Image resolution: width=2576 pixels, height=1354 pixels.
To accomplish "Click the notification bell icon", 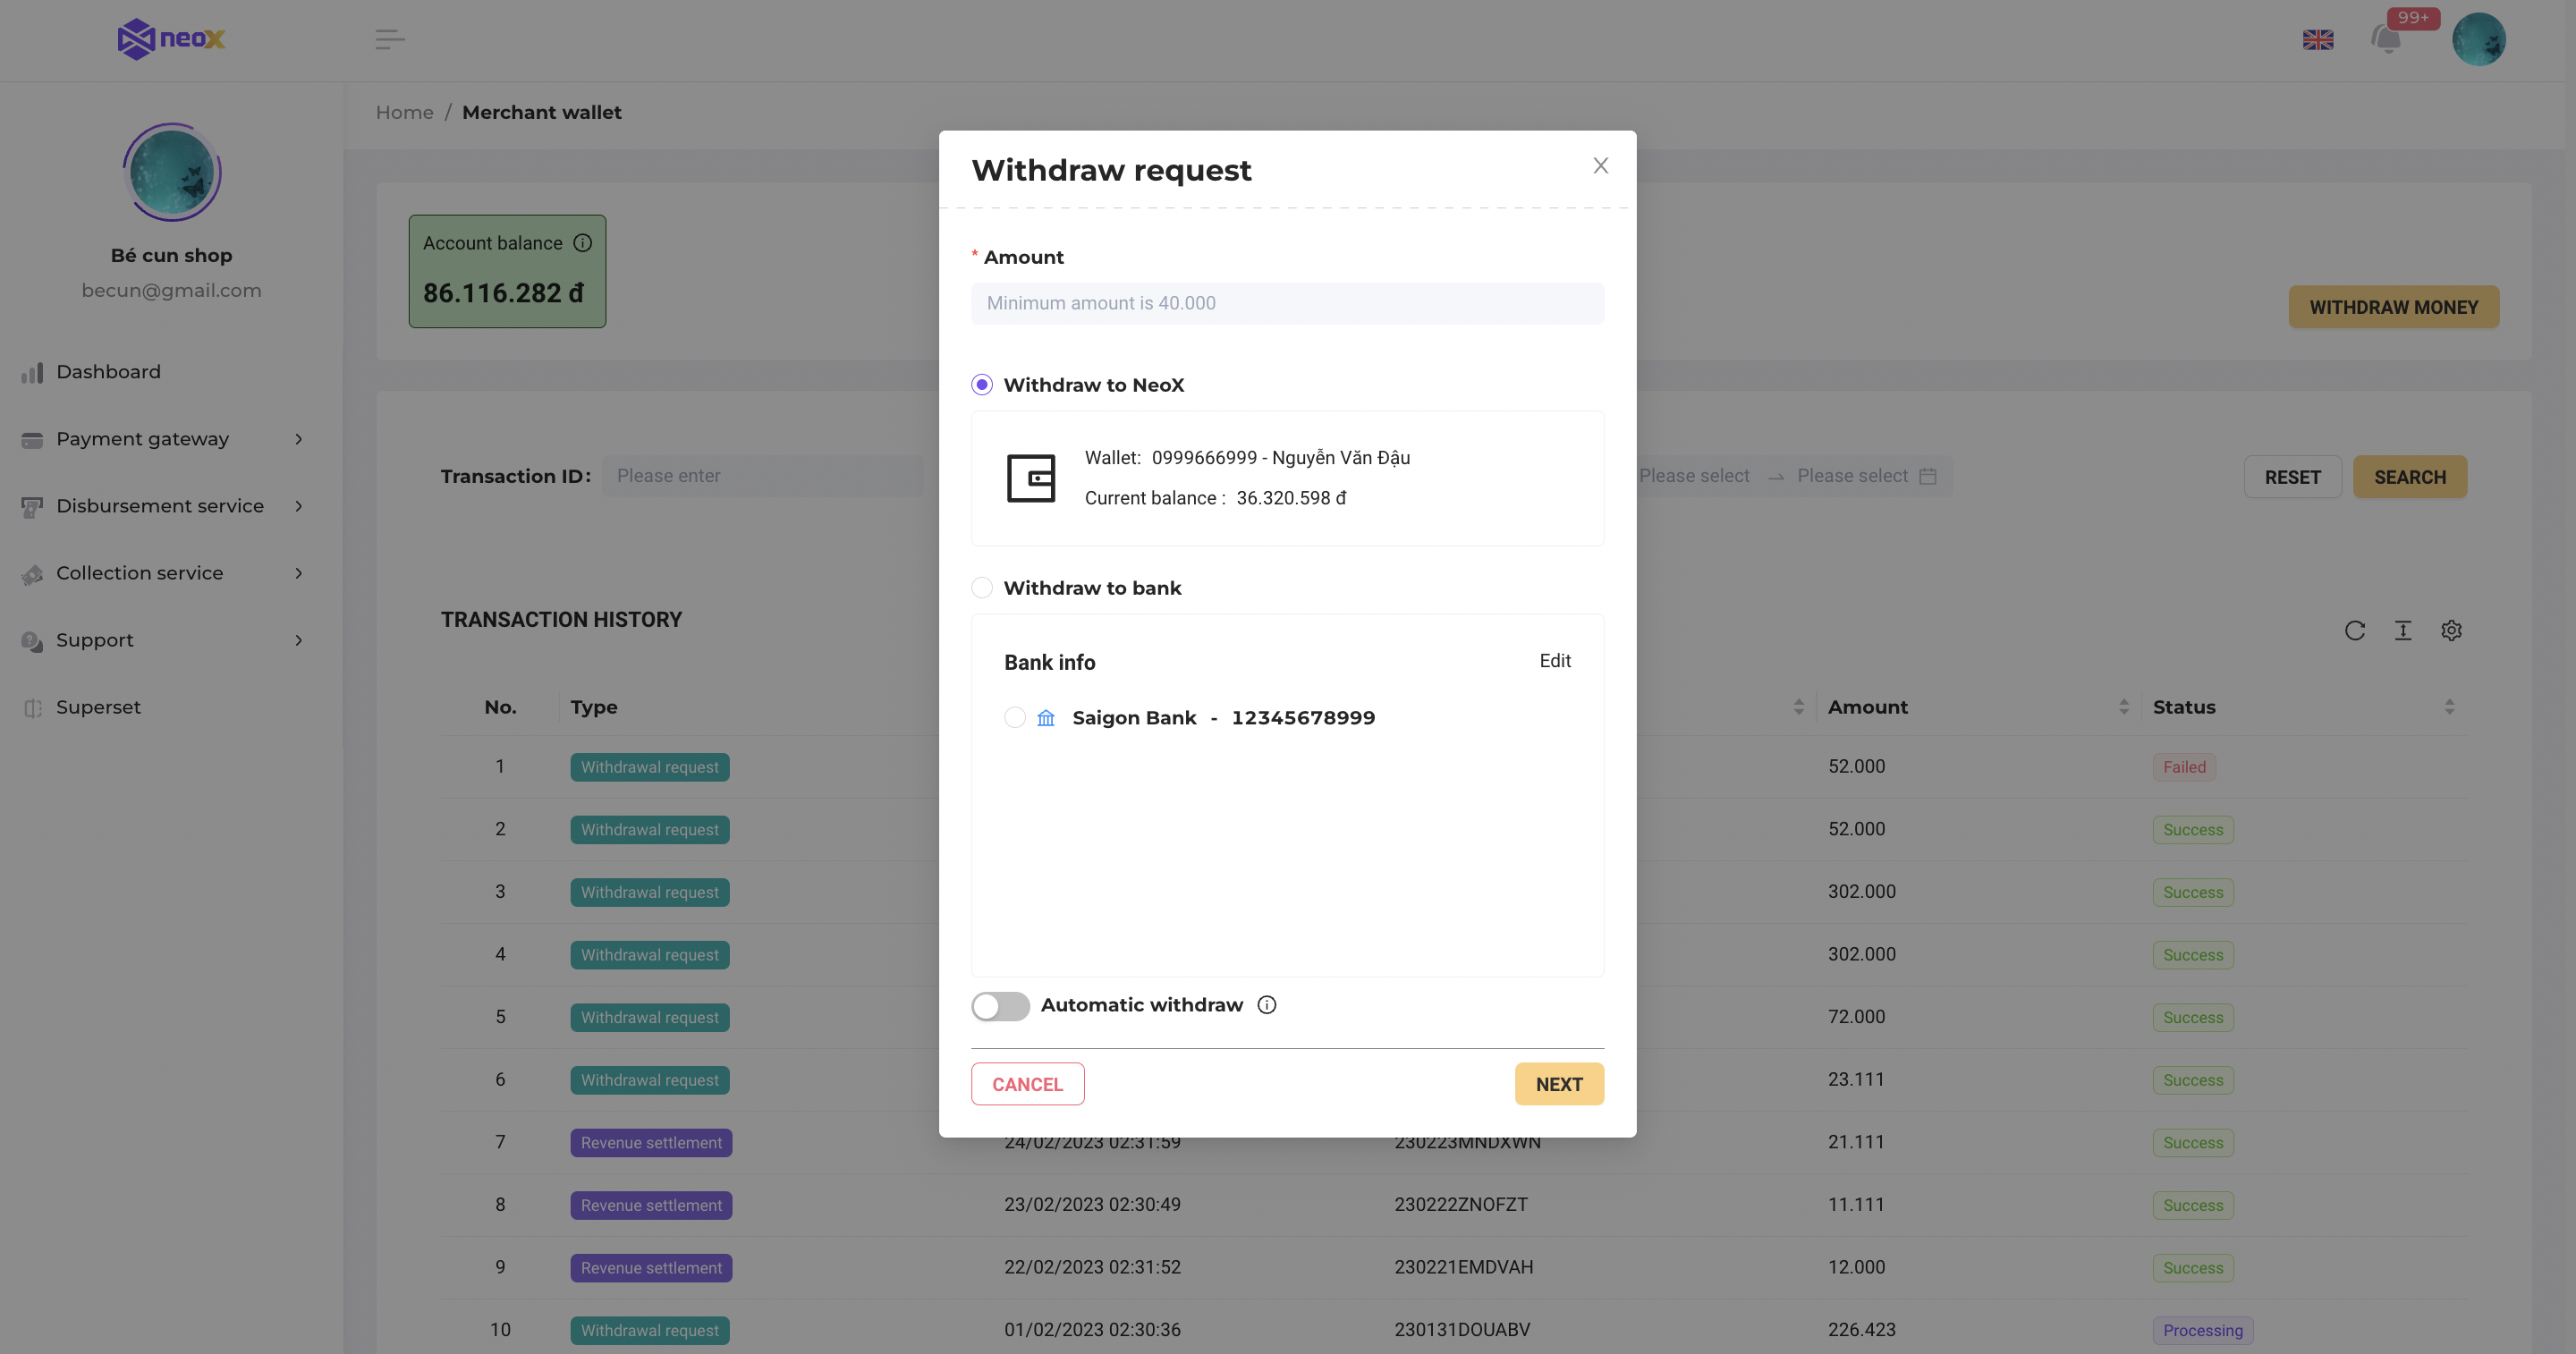I will pyautogui.click(x=2386, y=40).
